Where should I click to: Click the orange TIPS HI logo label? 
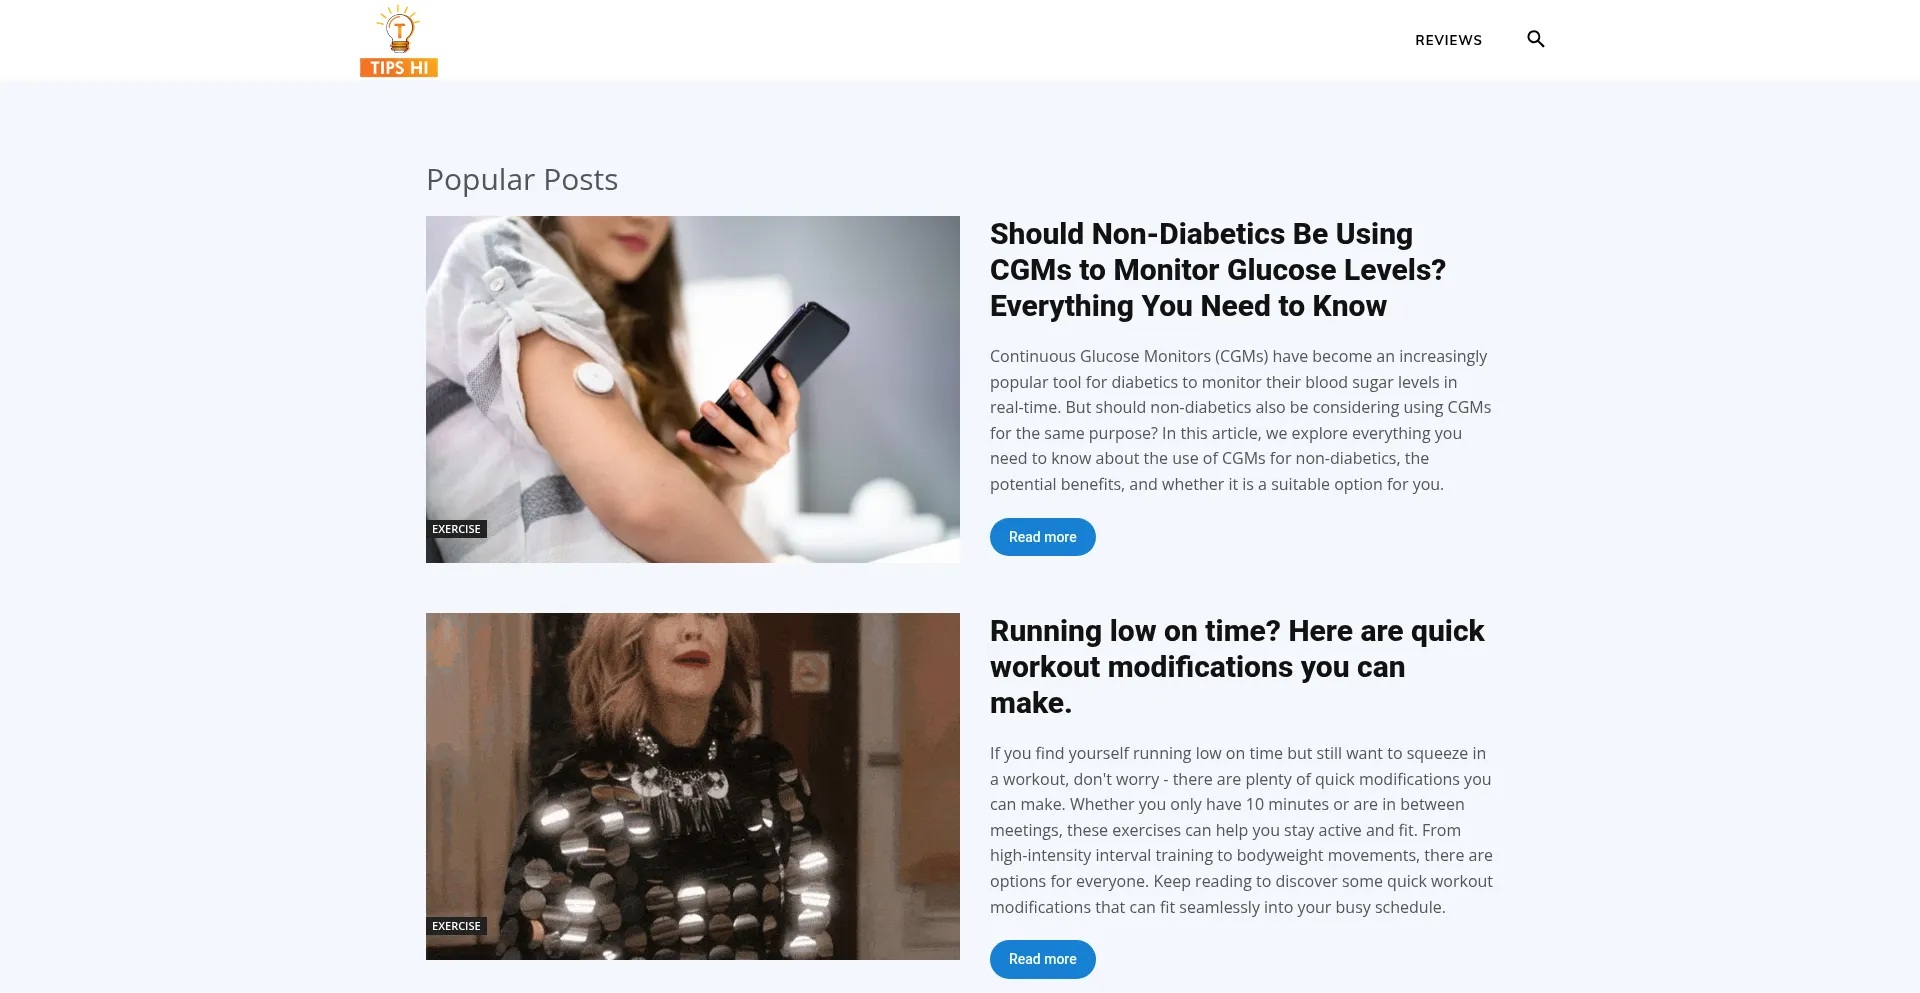(399, 67)
